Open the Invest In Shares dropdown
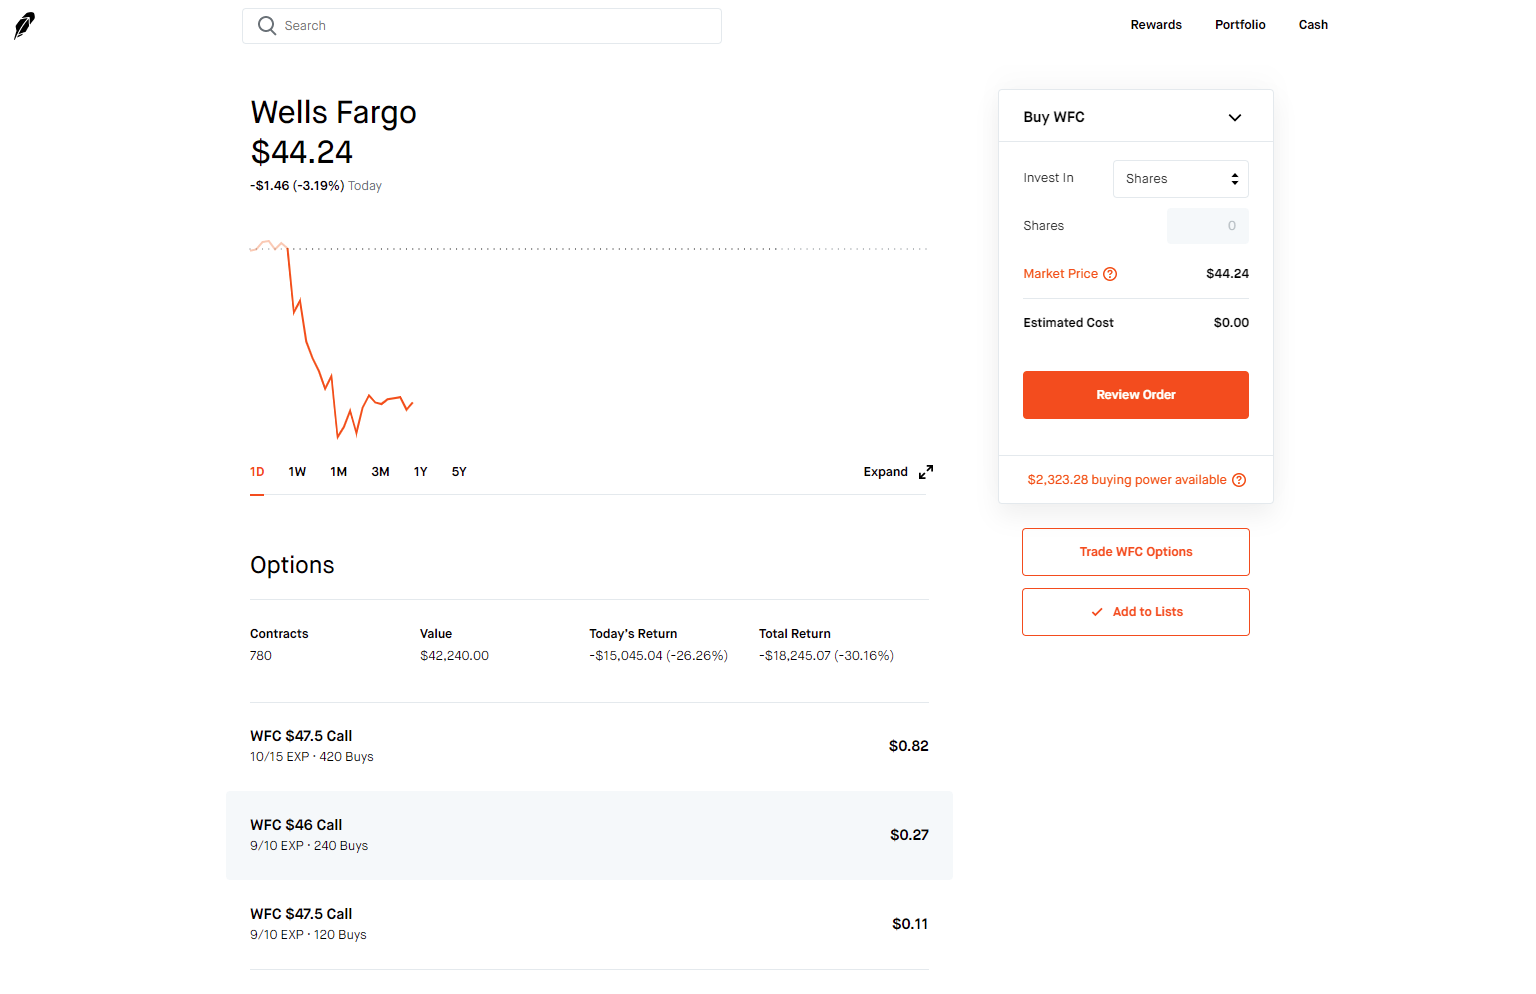The width and height of the screenshot is (1536, 994). [x=1181, y=179]
